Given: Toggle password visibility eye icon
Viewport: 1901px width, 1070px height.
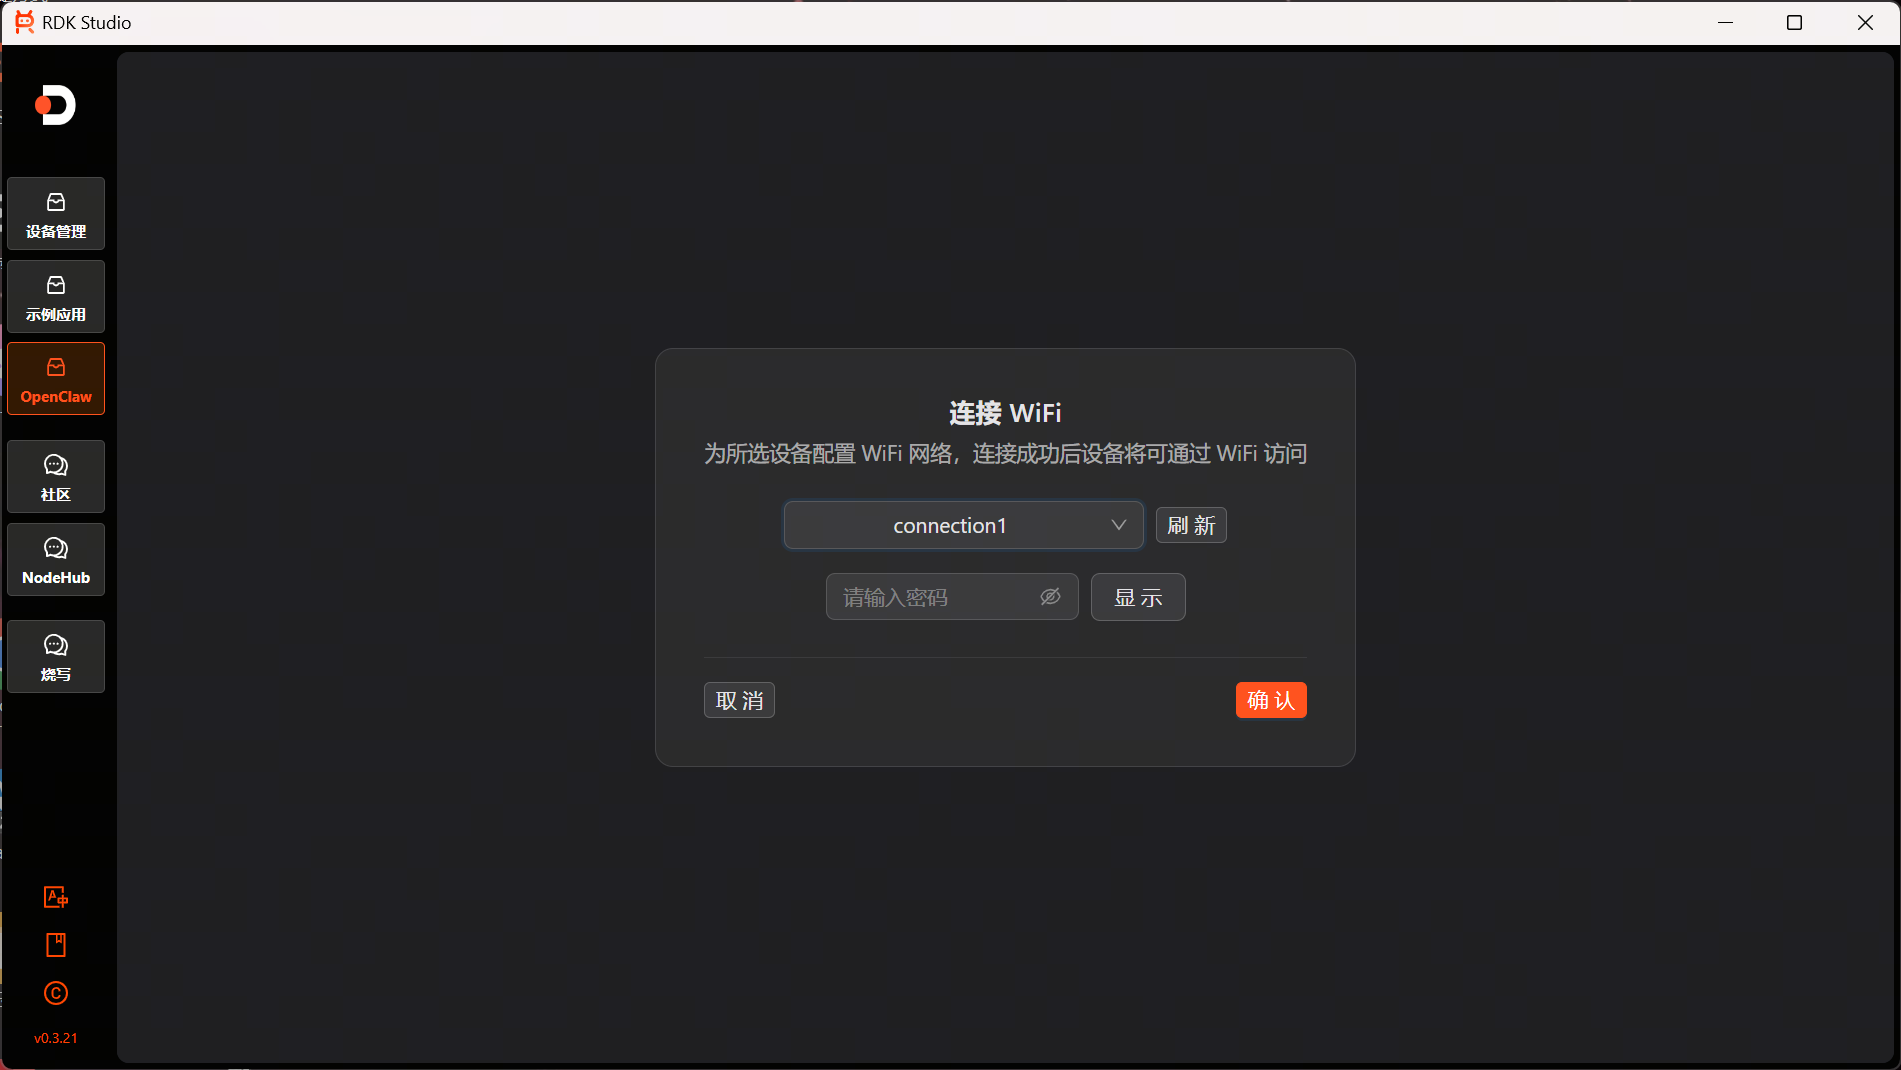Looking at the screenshot, I should click(x=1050, y=597).
